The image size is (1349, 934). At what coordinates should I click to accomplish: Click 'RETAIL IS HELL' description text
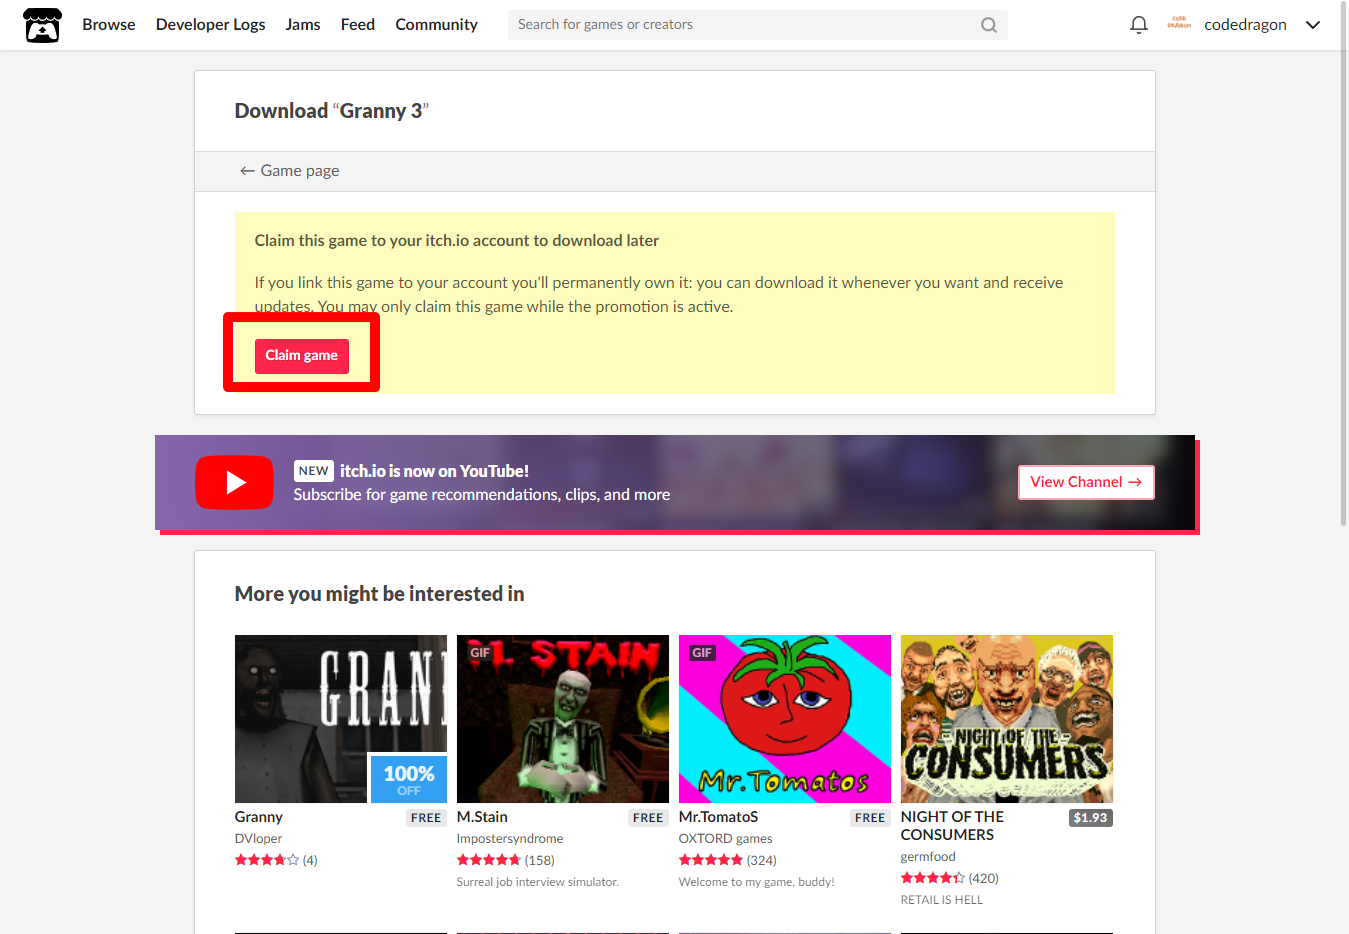[942, 900]
